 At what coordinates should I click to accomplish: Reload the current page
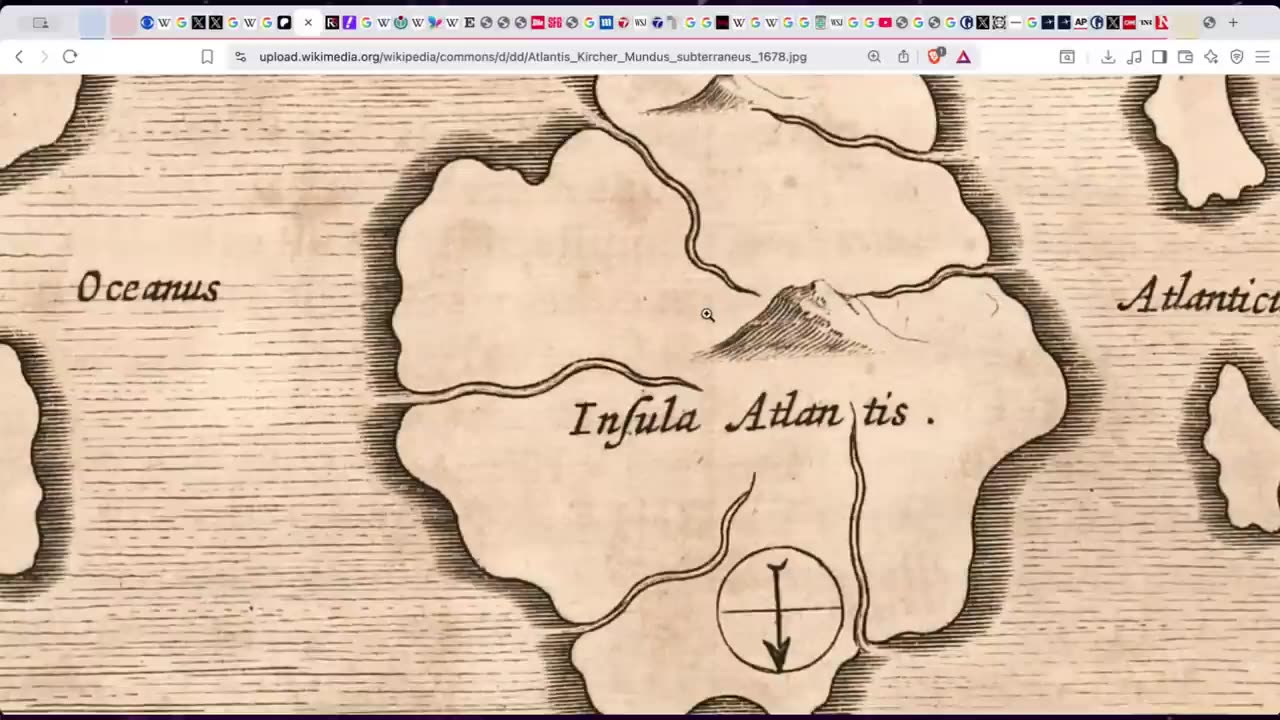click(70, 57)
